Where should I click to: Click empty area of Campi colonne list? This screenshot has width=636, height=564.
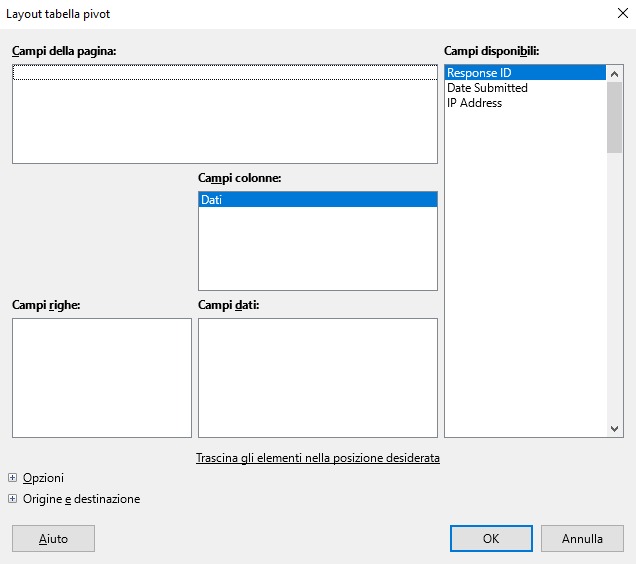tap(318, 248)
